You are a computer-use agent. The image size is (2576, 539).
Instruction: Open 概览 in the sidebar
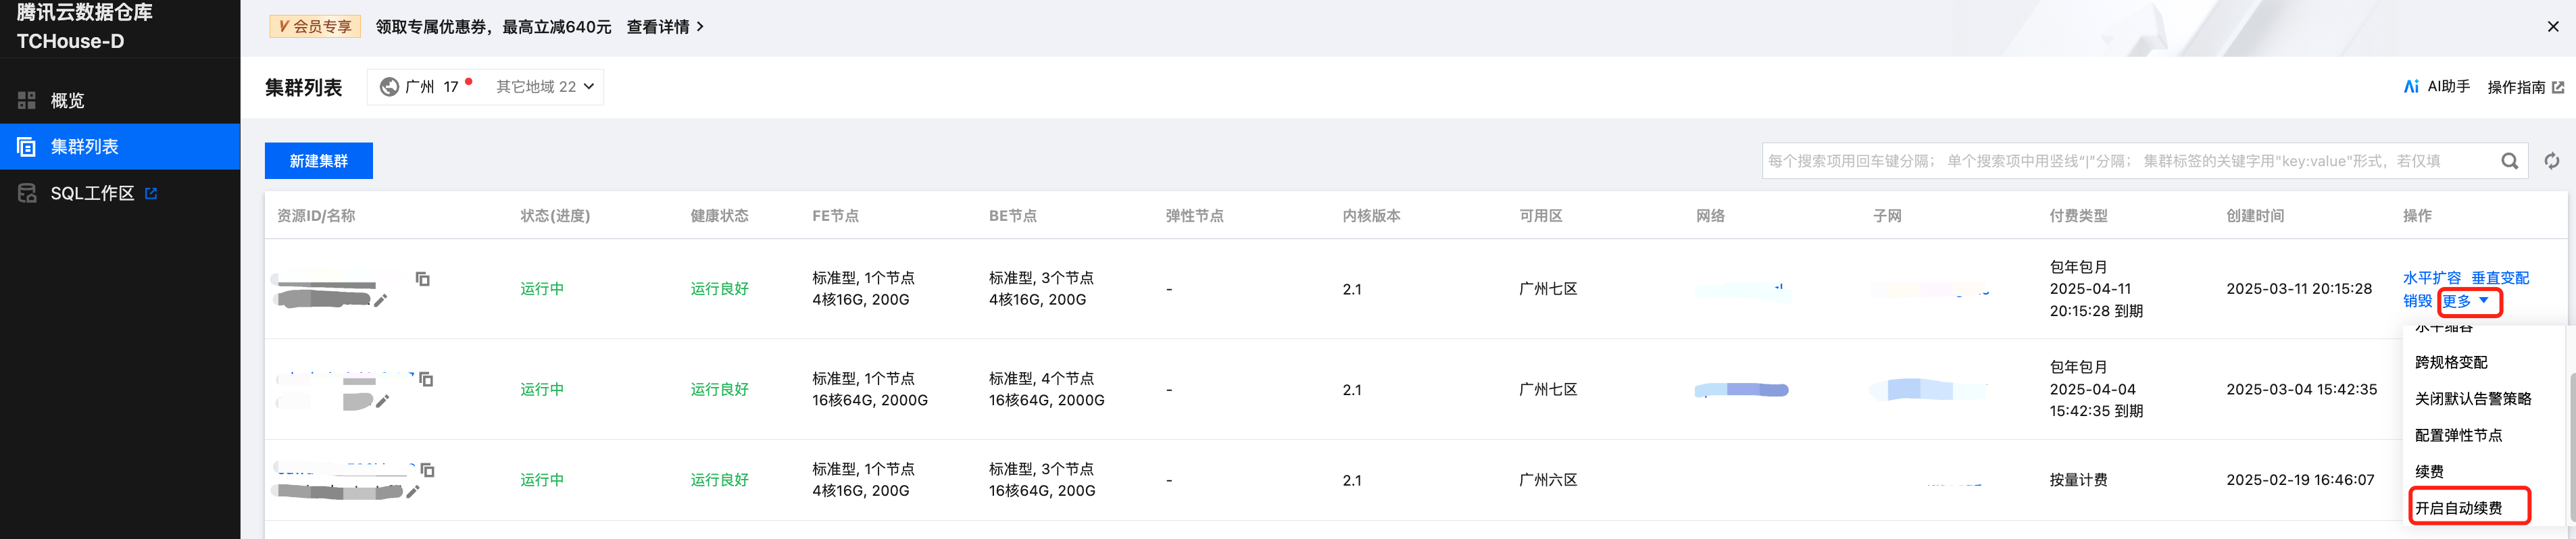pyautogui.click(x=67, y=100)
